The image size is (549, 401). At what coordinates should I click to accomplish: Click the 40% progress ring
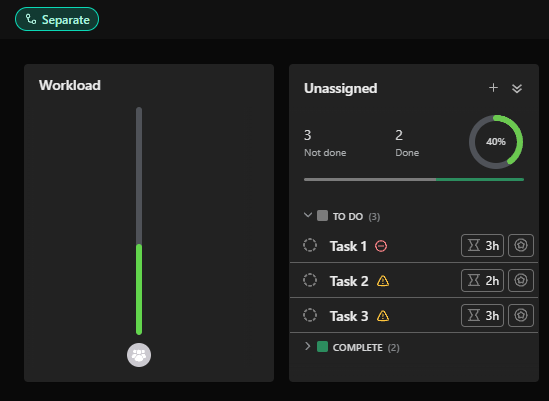pos(496,142)
